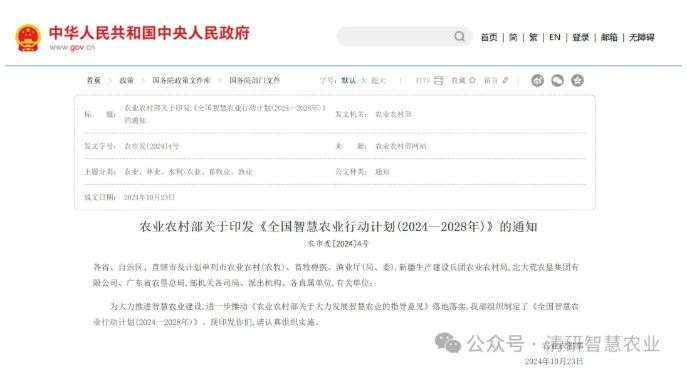Go to 首页 in the breadcrumb

point(93,81)
